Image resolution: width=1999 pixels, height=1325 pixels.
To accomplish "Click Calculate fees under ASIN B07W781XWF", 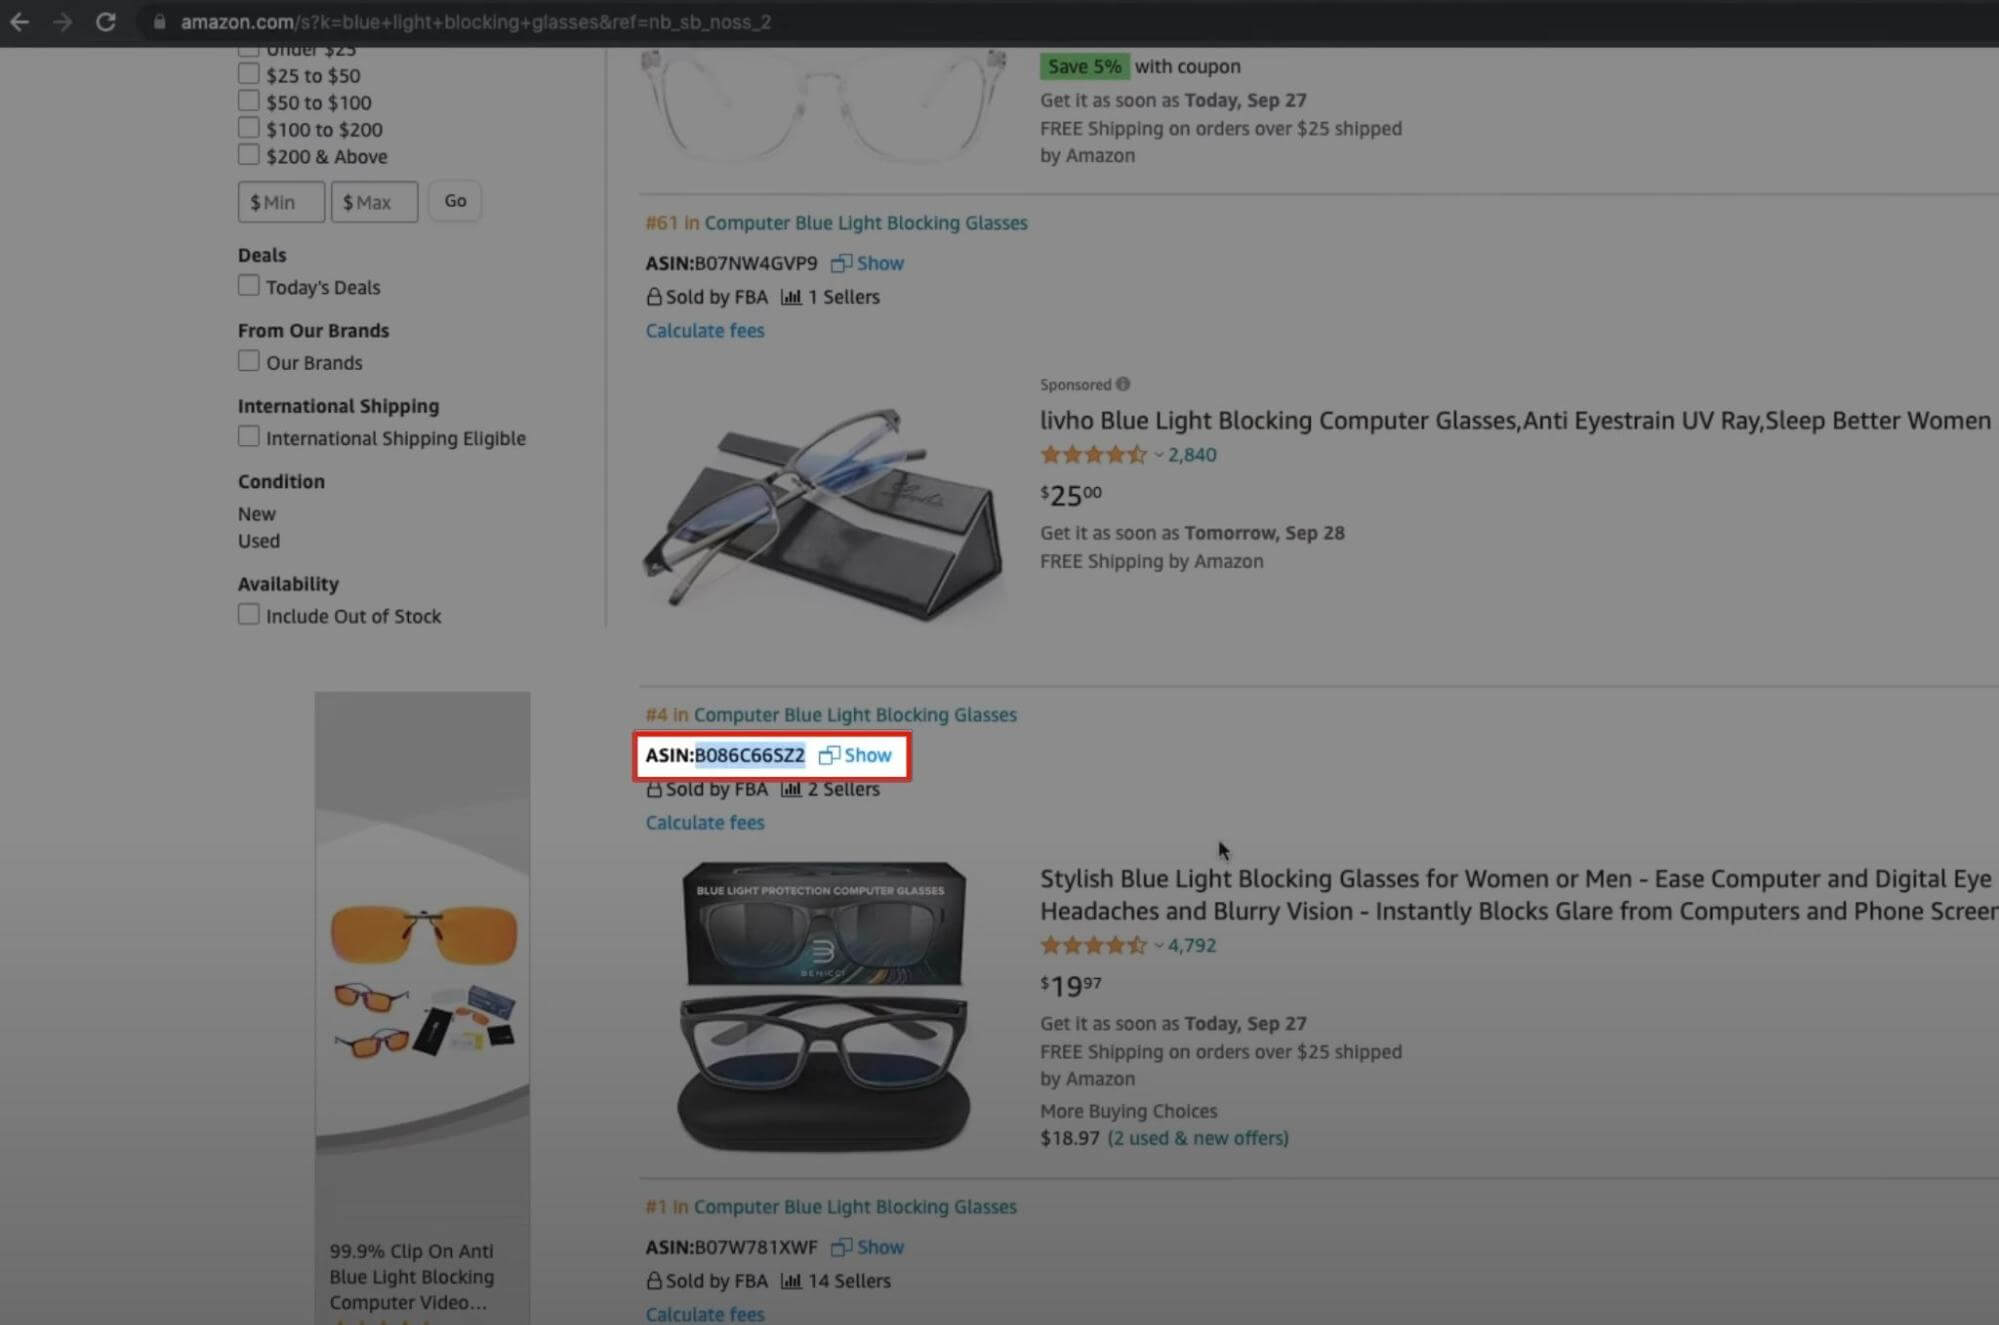I will pos(705,1314).
